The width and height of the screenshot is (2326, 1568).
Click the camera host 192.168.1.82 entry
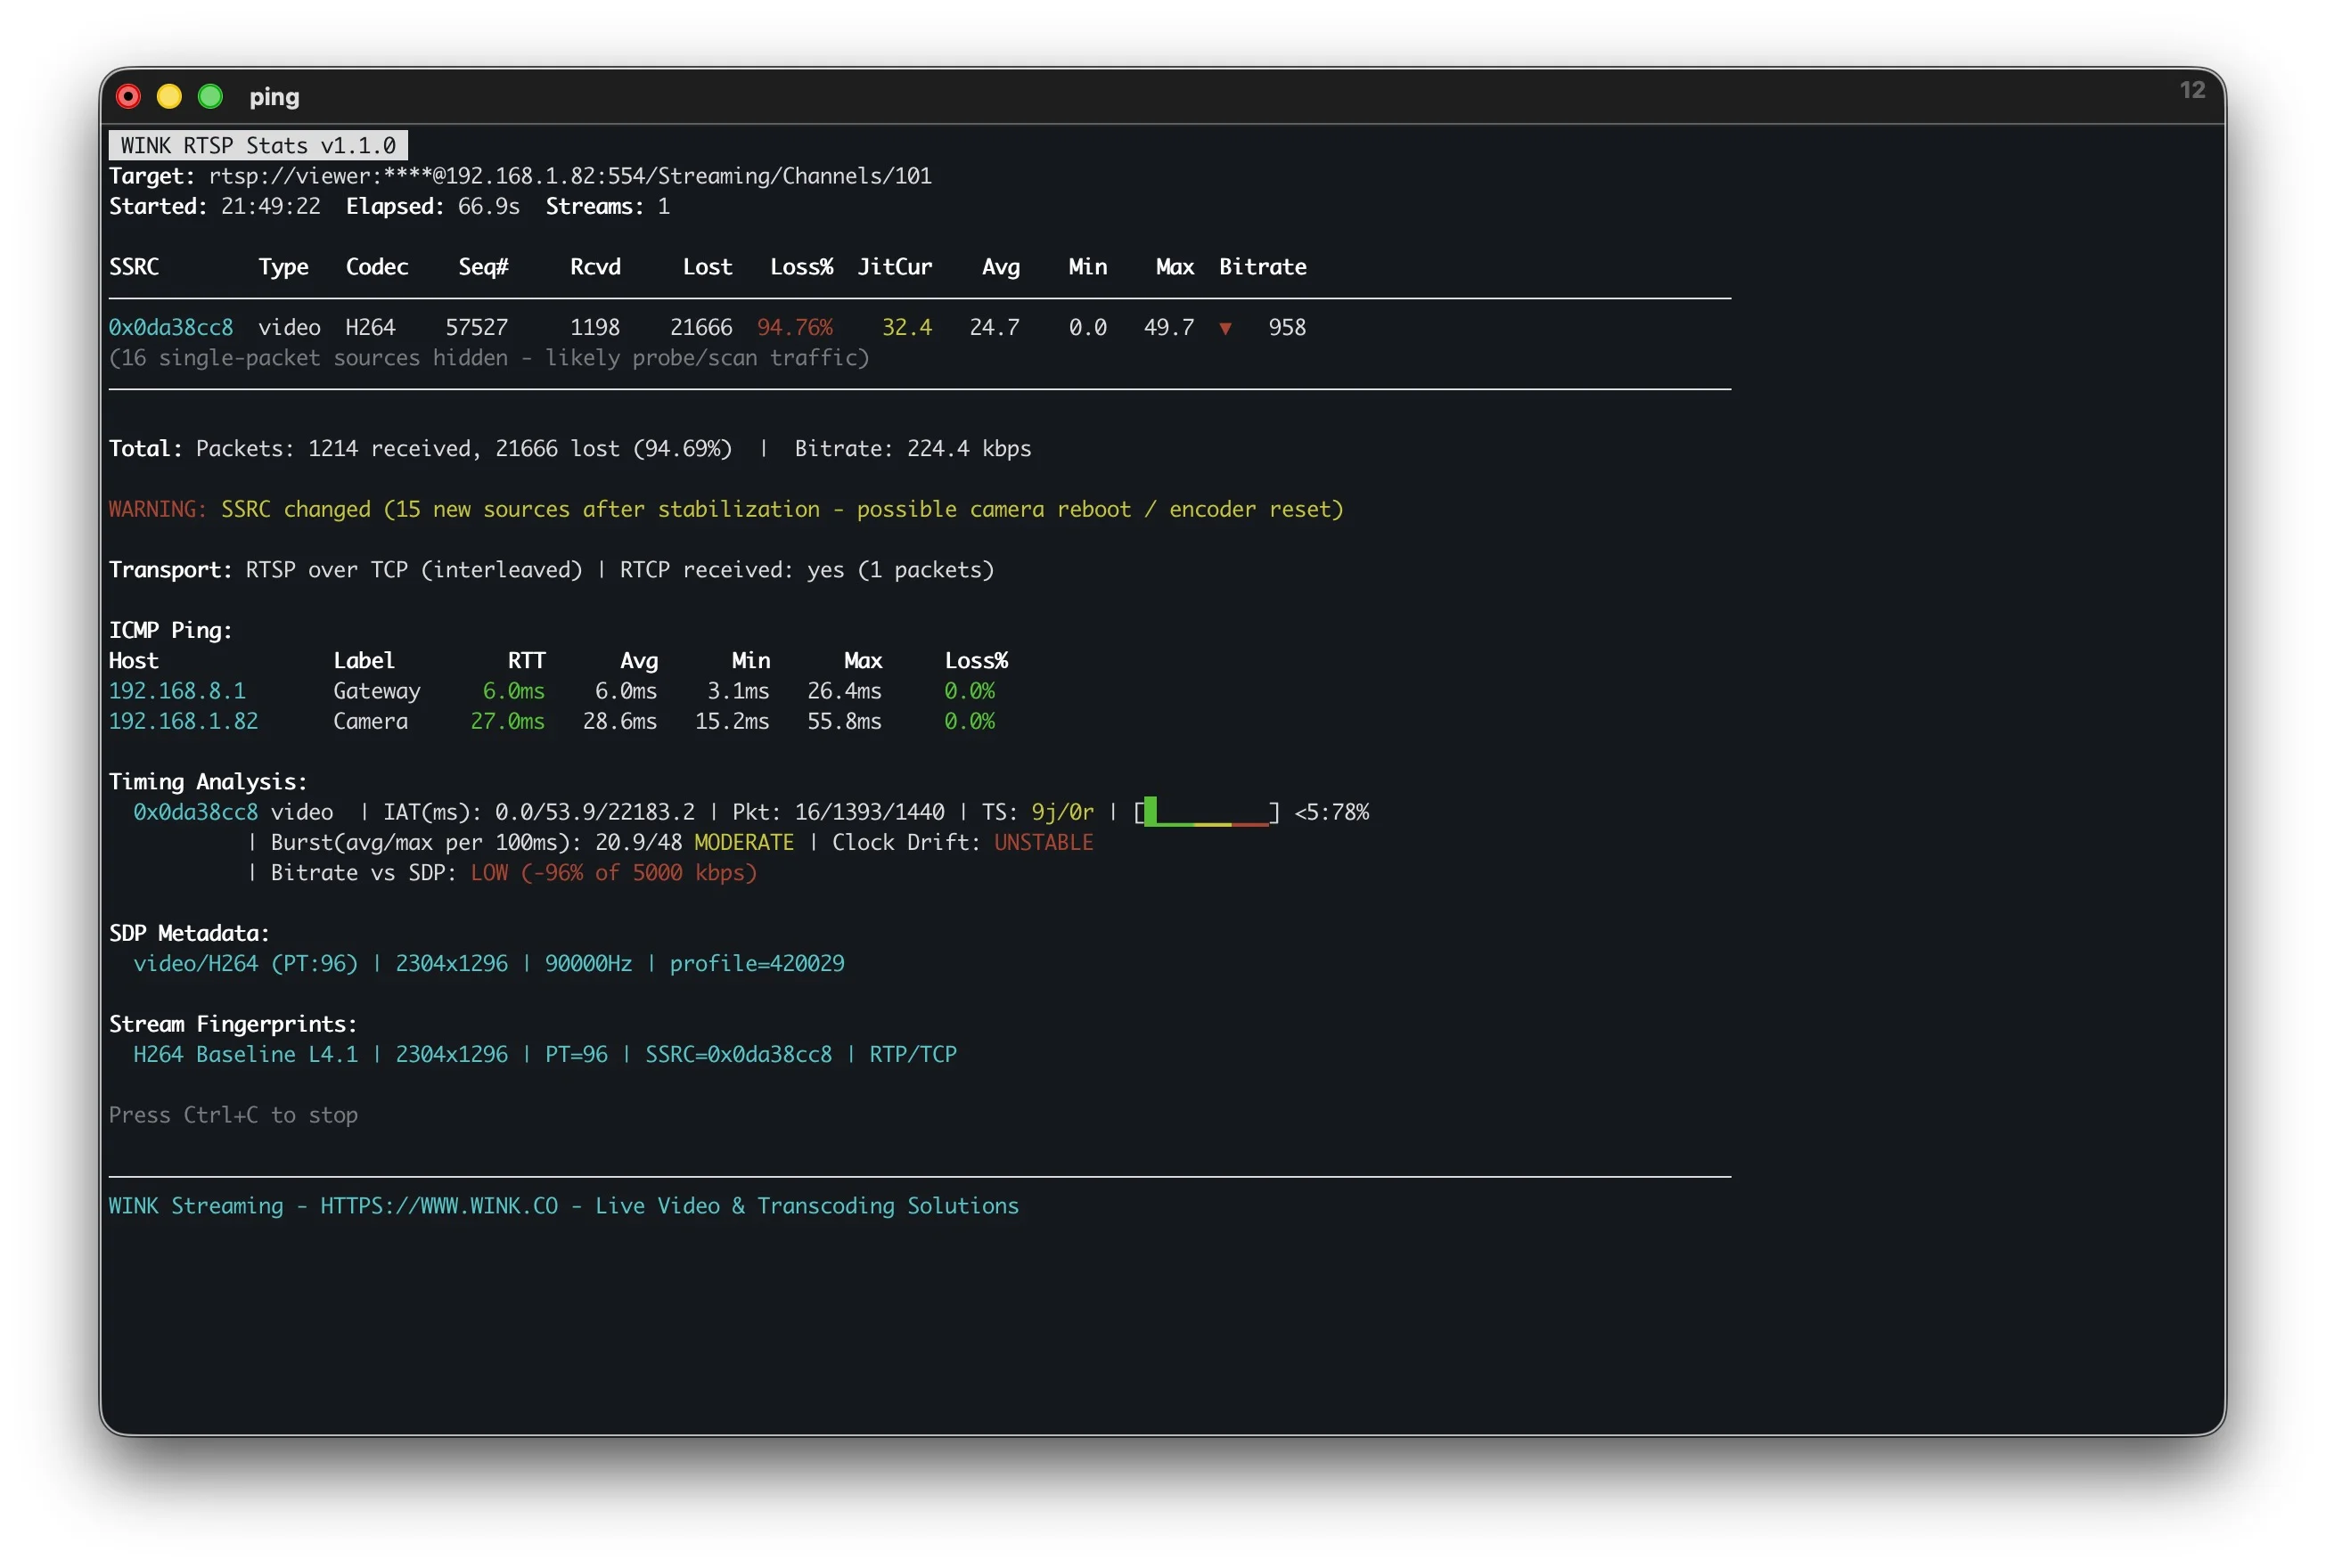pos(184,721)
